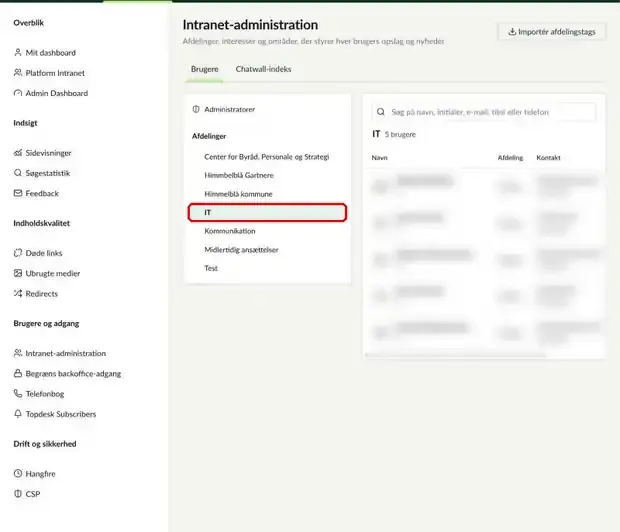
Task: Click the Administratorer shield icon
Action: [196, 109]
